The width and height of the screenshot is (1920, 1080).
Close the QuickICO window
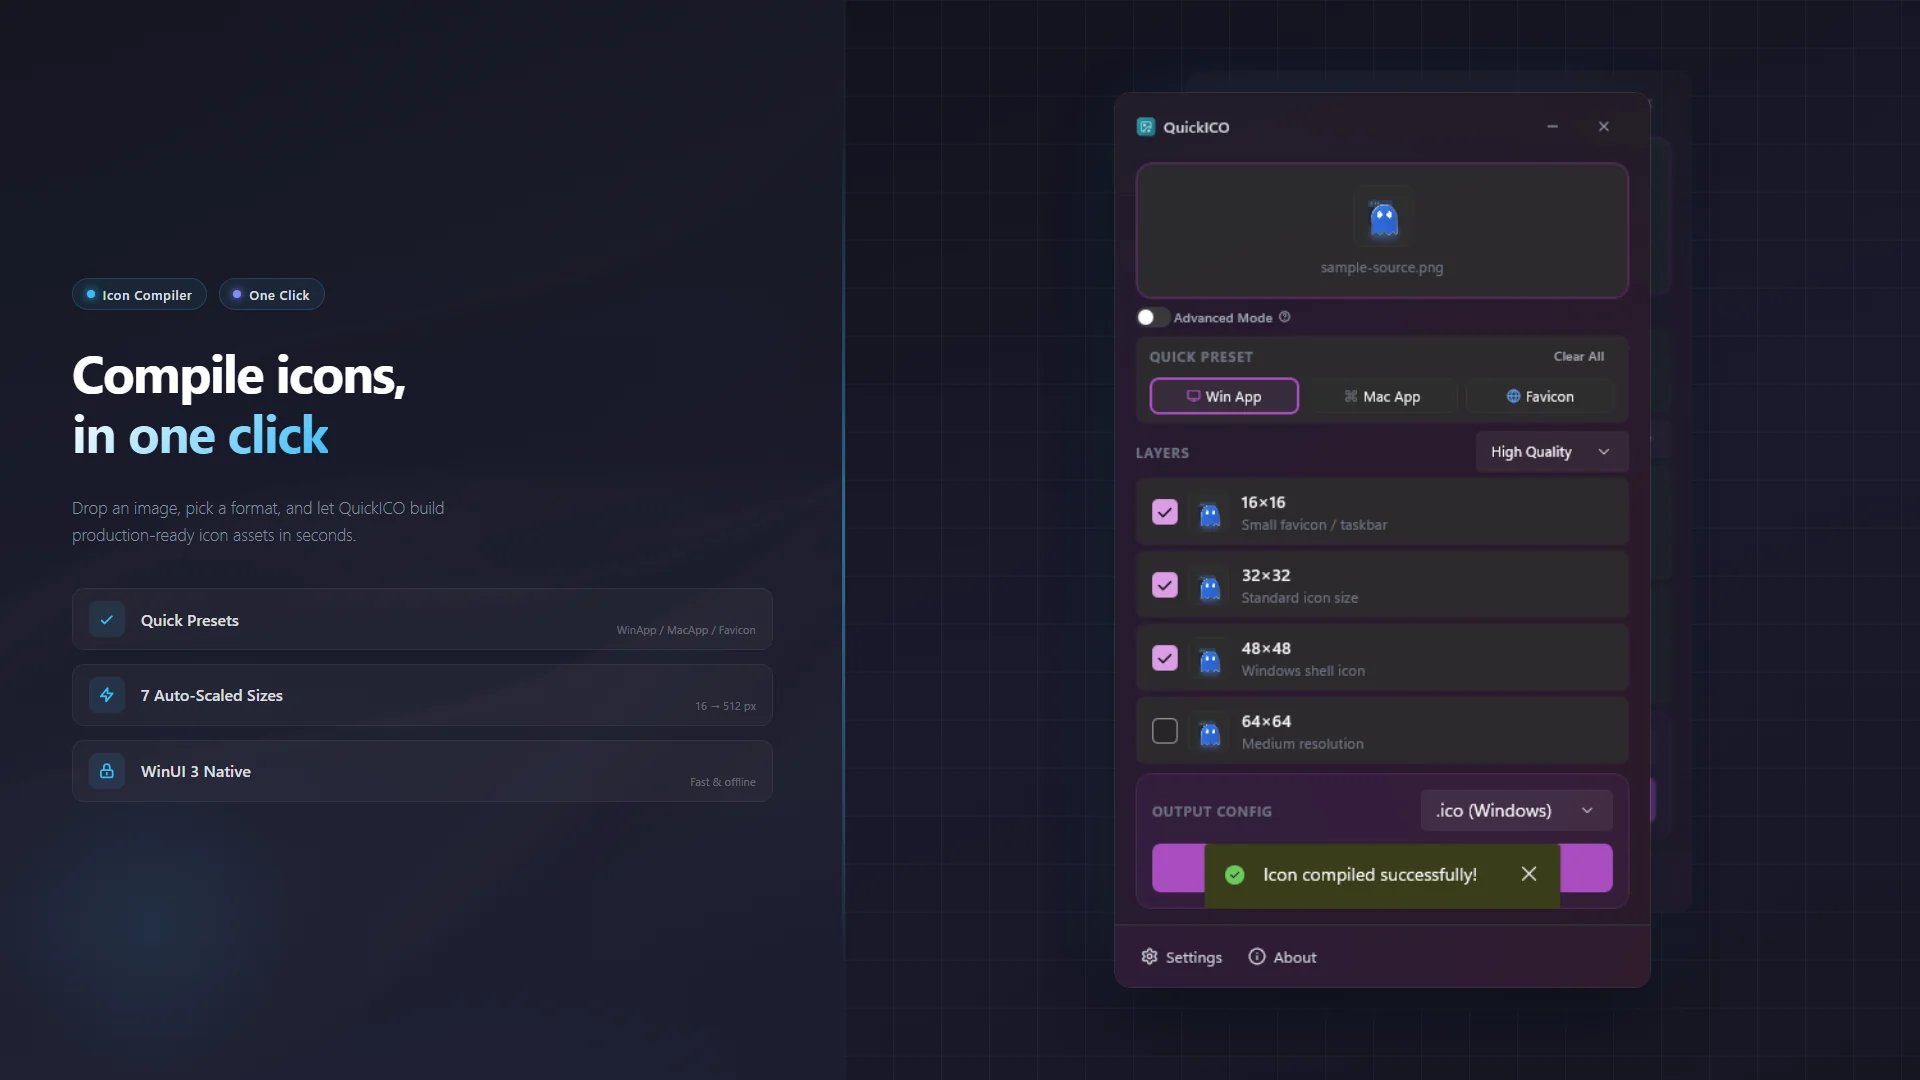(x=1604, y=127)
